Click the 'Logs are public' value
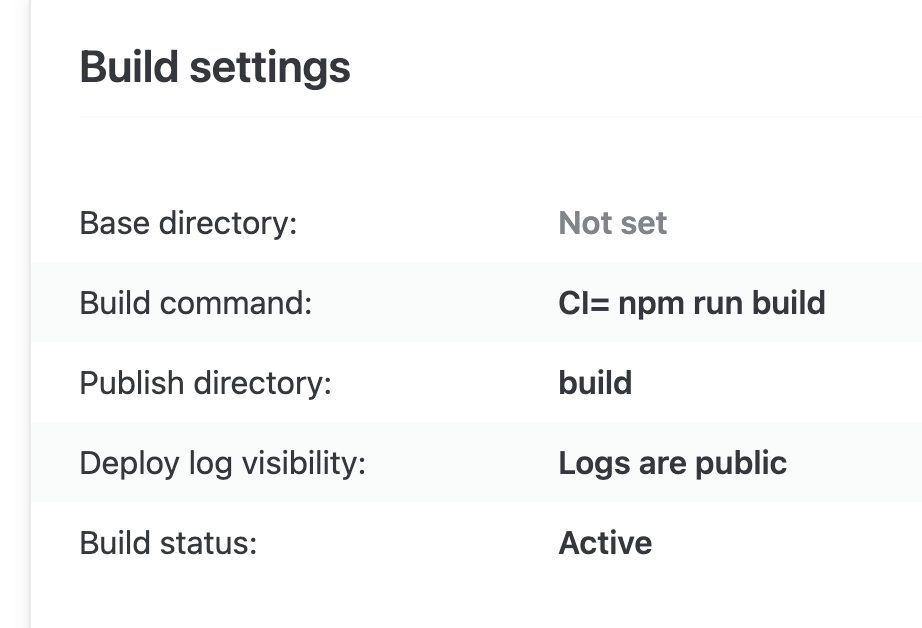Viewport: 922px width, 628px height. (672, 463)
